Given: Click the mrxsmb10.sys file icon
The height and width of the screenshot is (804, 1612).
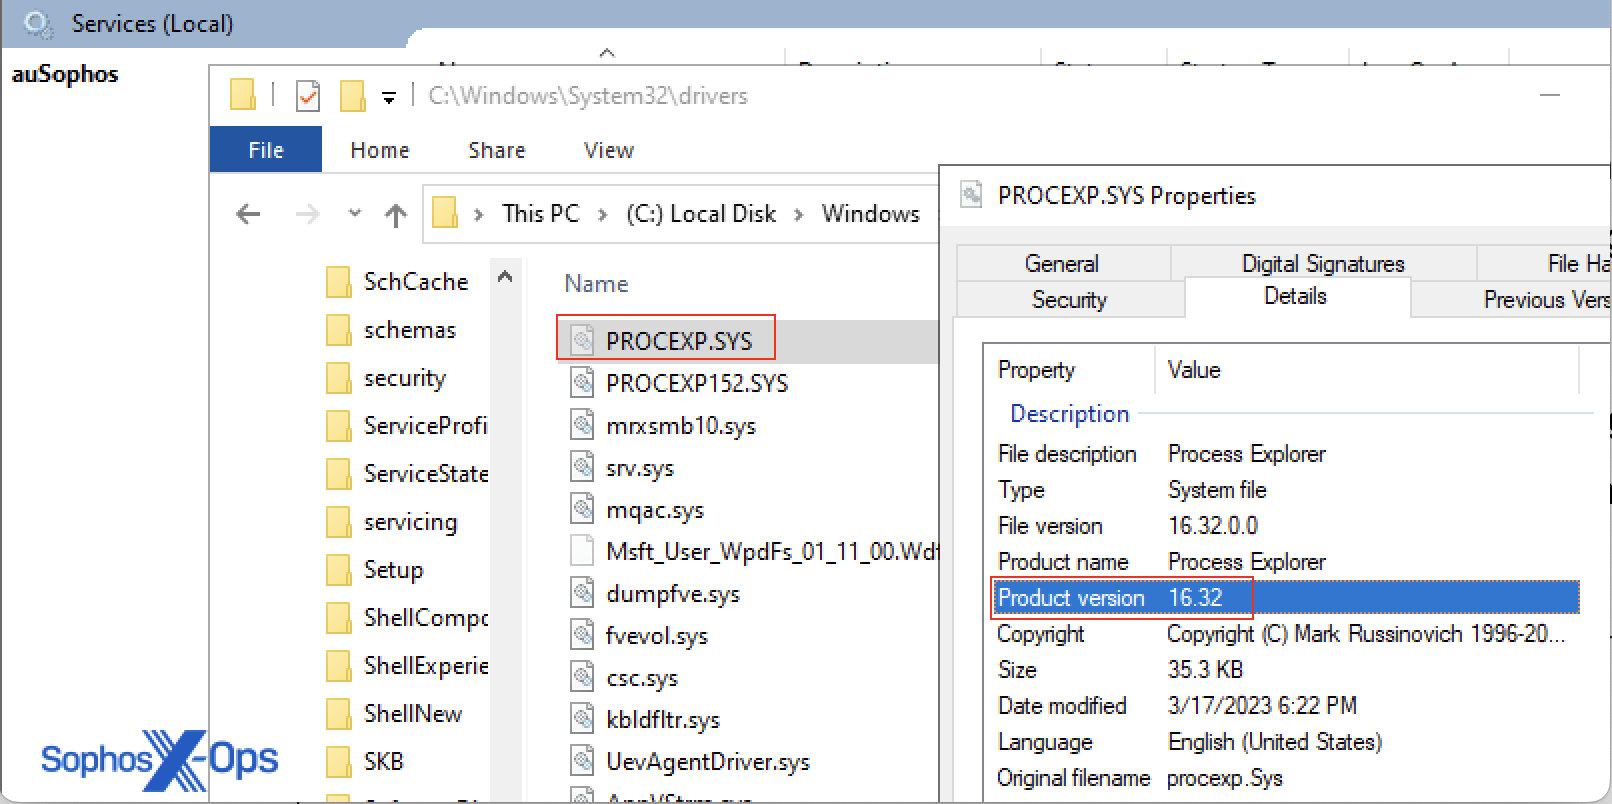Looking at the screenshot, I should coord(582,425).
